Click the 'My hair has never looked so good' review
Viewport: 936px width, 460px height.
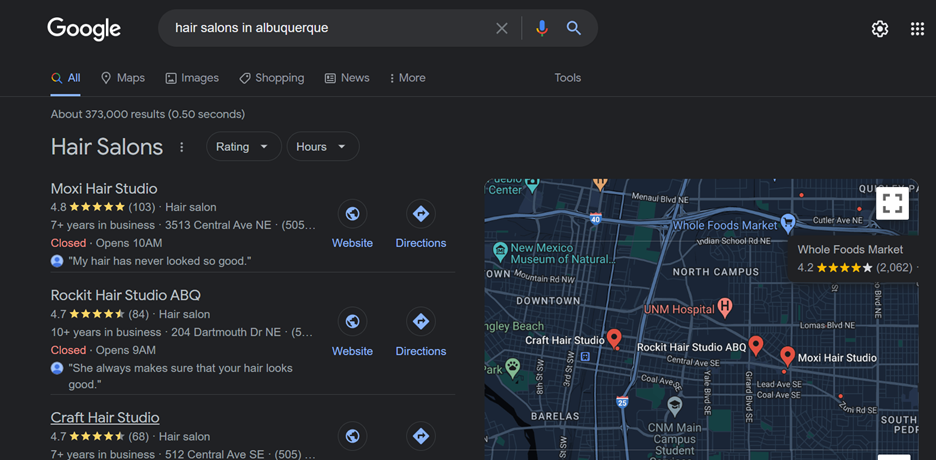(x=160, y=261)
